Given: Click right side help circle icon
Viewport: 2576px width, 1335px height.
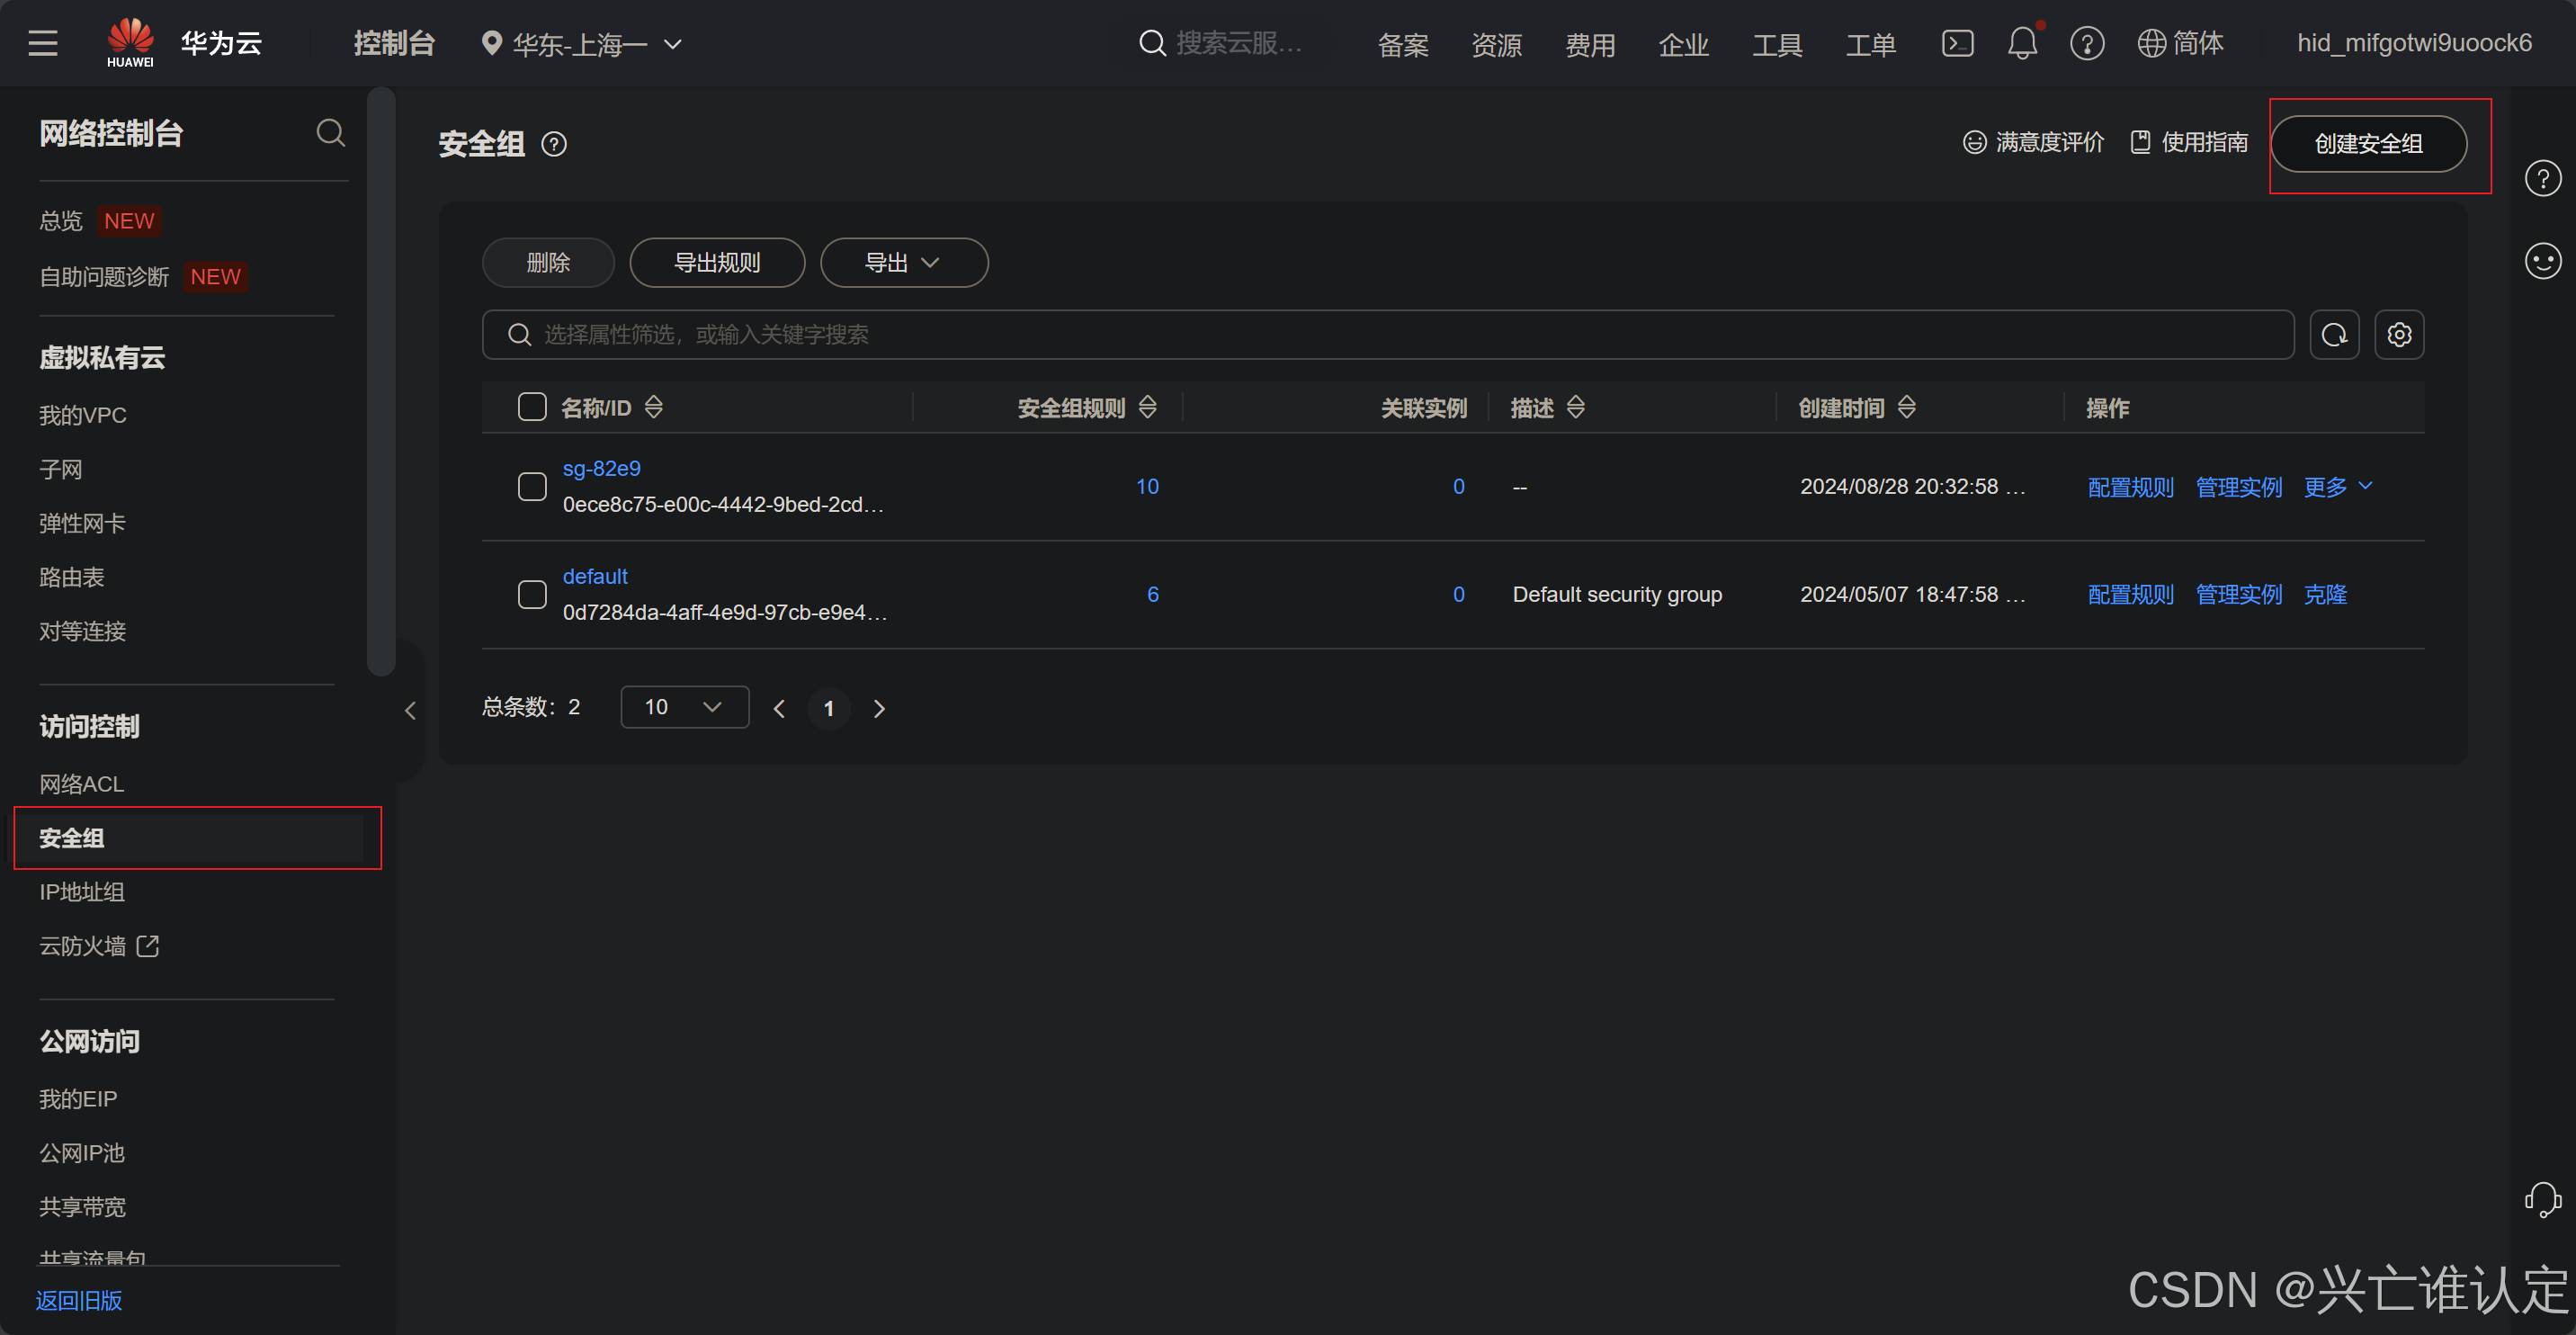Looking at the screenshot, I should click(x=2543, y=179).
